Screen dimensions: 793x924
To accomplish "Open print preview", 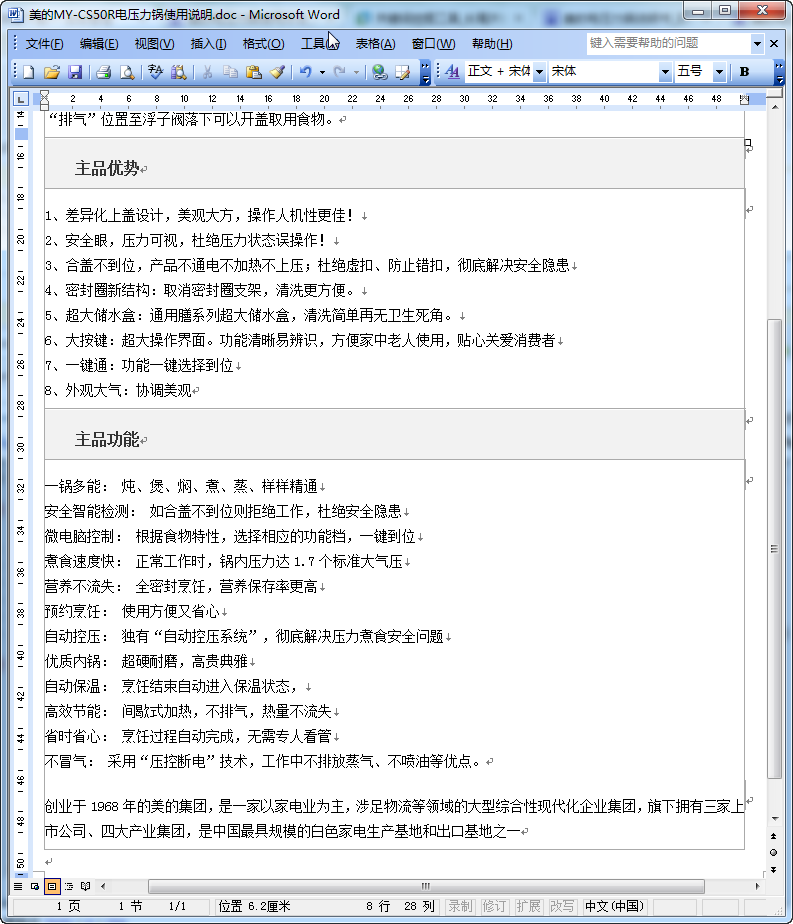I will pos(127,72).
